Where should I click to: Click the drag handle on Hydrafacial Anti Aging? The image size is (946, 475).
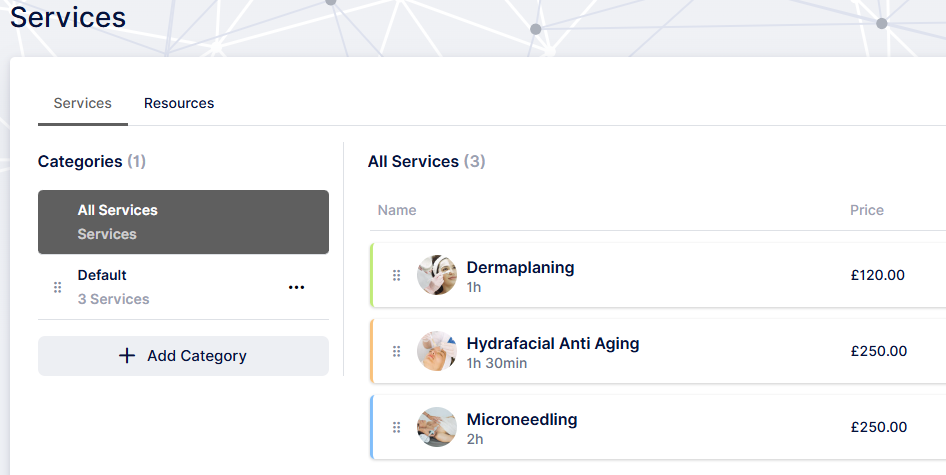(396, 351)
